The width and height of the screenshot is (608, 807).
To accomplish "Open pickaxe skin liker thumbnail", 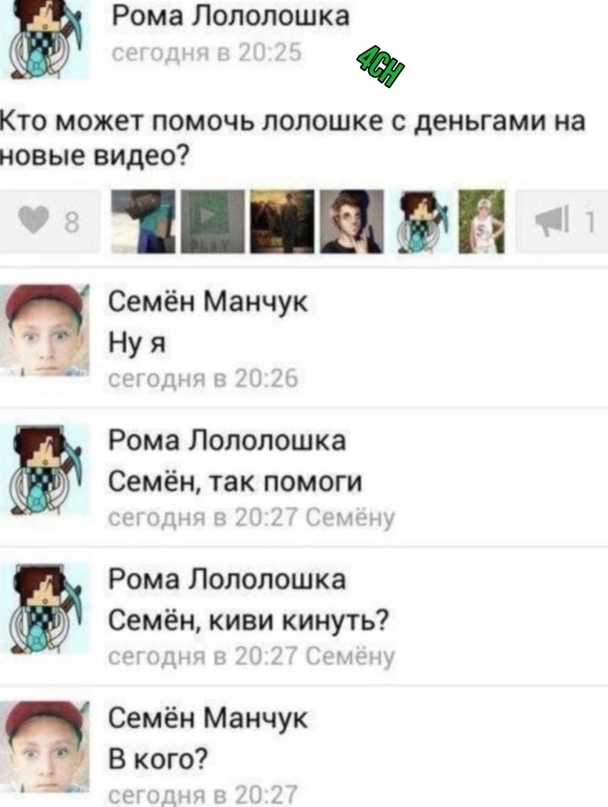I will (x=422, y=221).
